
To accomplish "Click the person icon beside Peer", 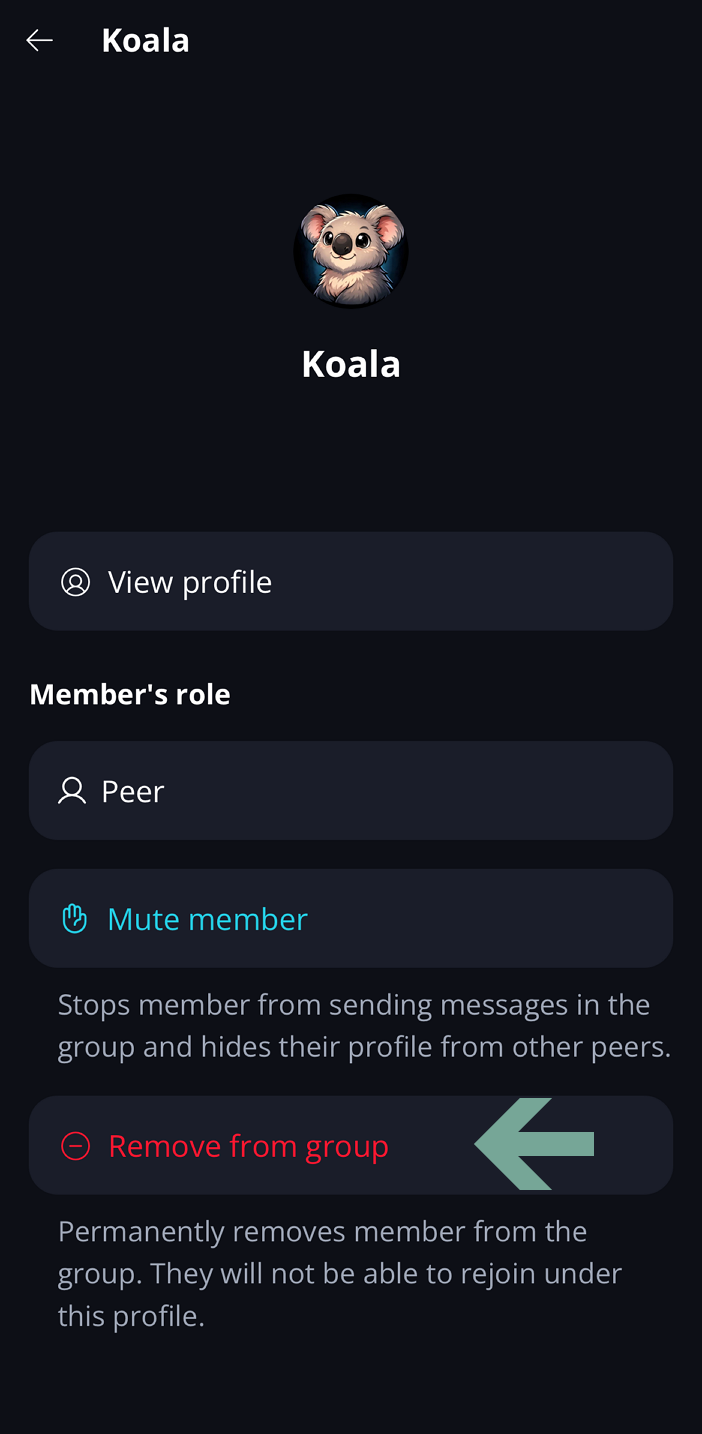I will tap(72, 791).
